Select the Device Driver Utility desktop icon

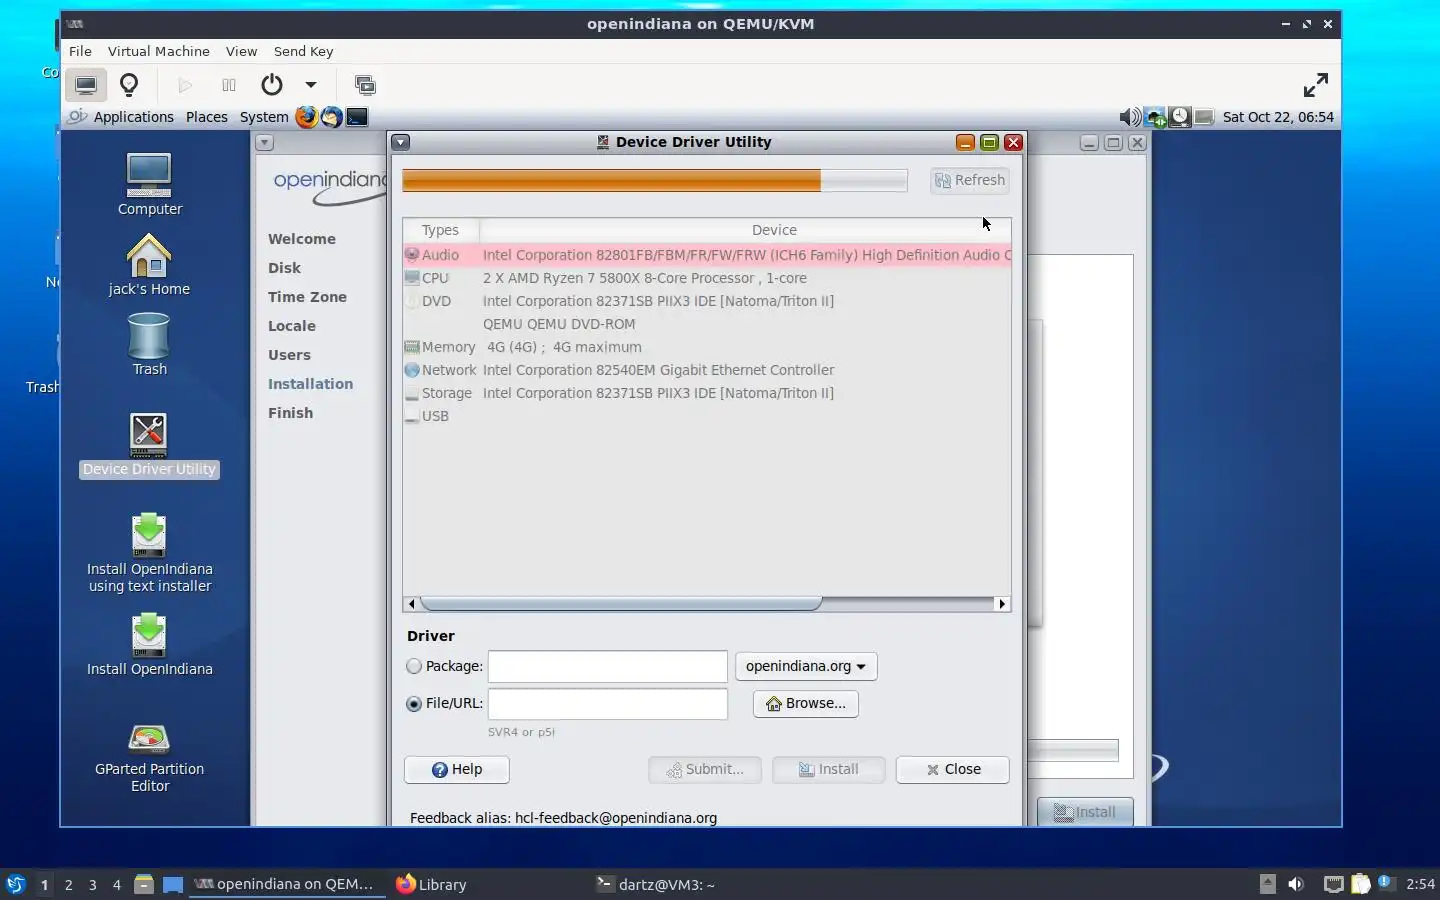(150, 446)
